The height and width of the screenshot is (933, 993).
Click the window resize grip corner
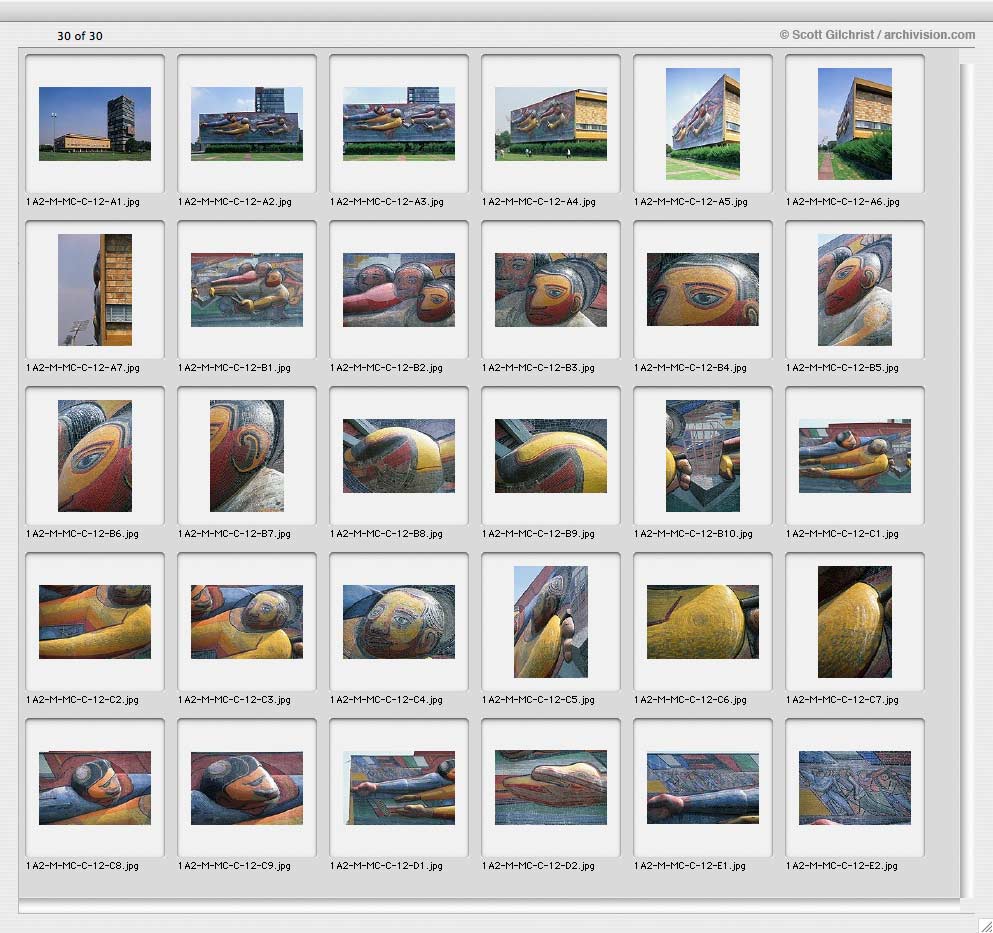(985, 925)
